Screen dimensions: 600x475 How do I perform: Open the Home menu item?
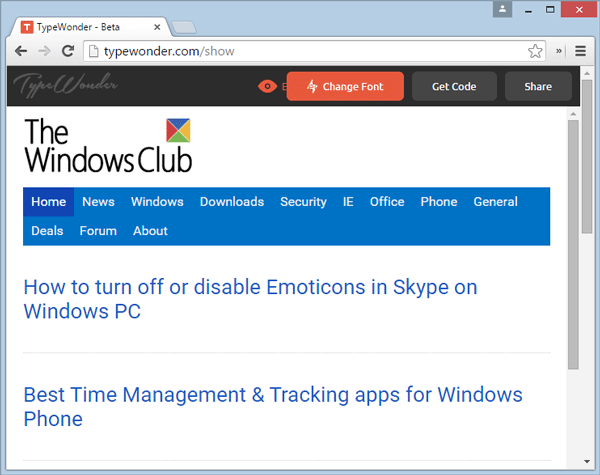[x=49, y=202]
